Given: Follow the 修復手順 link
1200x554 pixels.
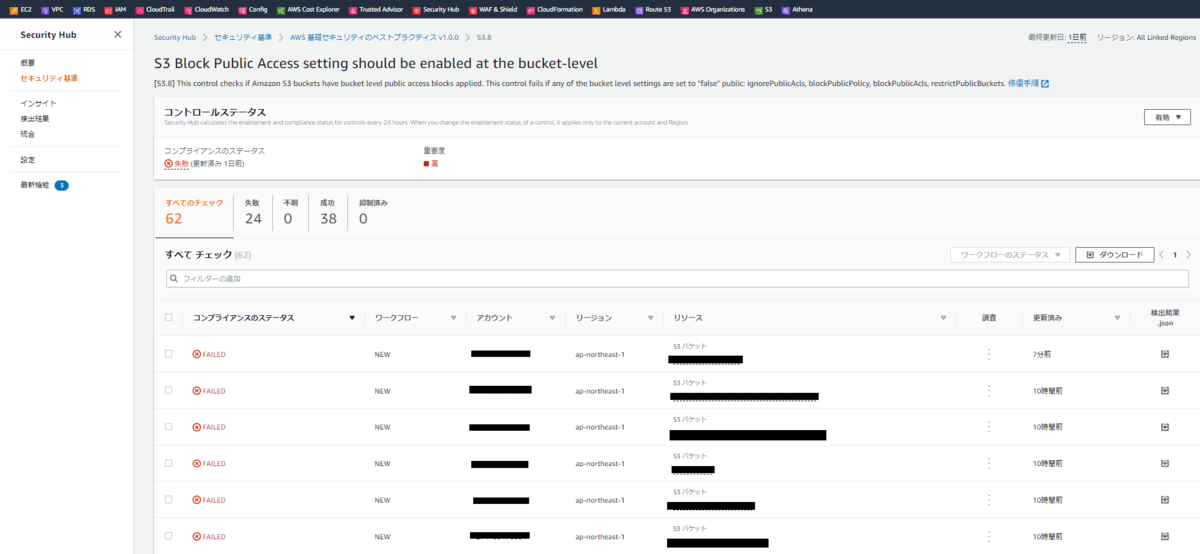Looking at the screenshot, I should 1023,84.
